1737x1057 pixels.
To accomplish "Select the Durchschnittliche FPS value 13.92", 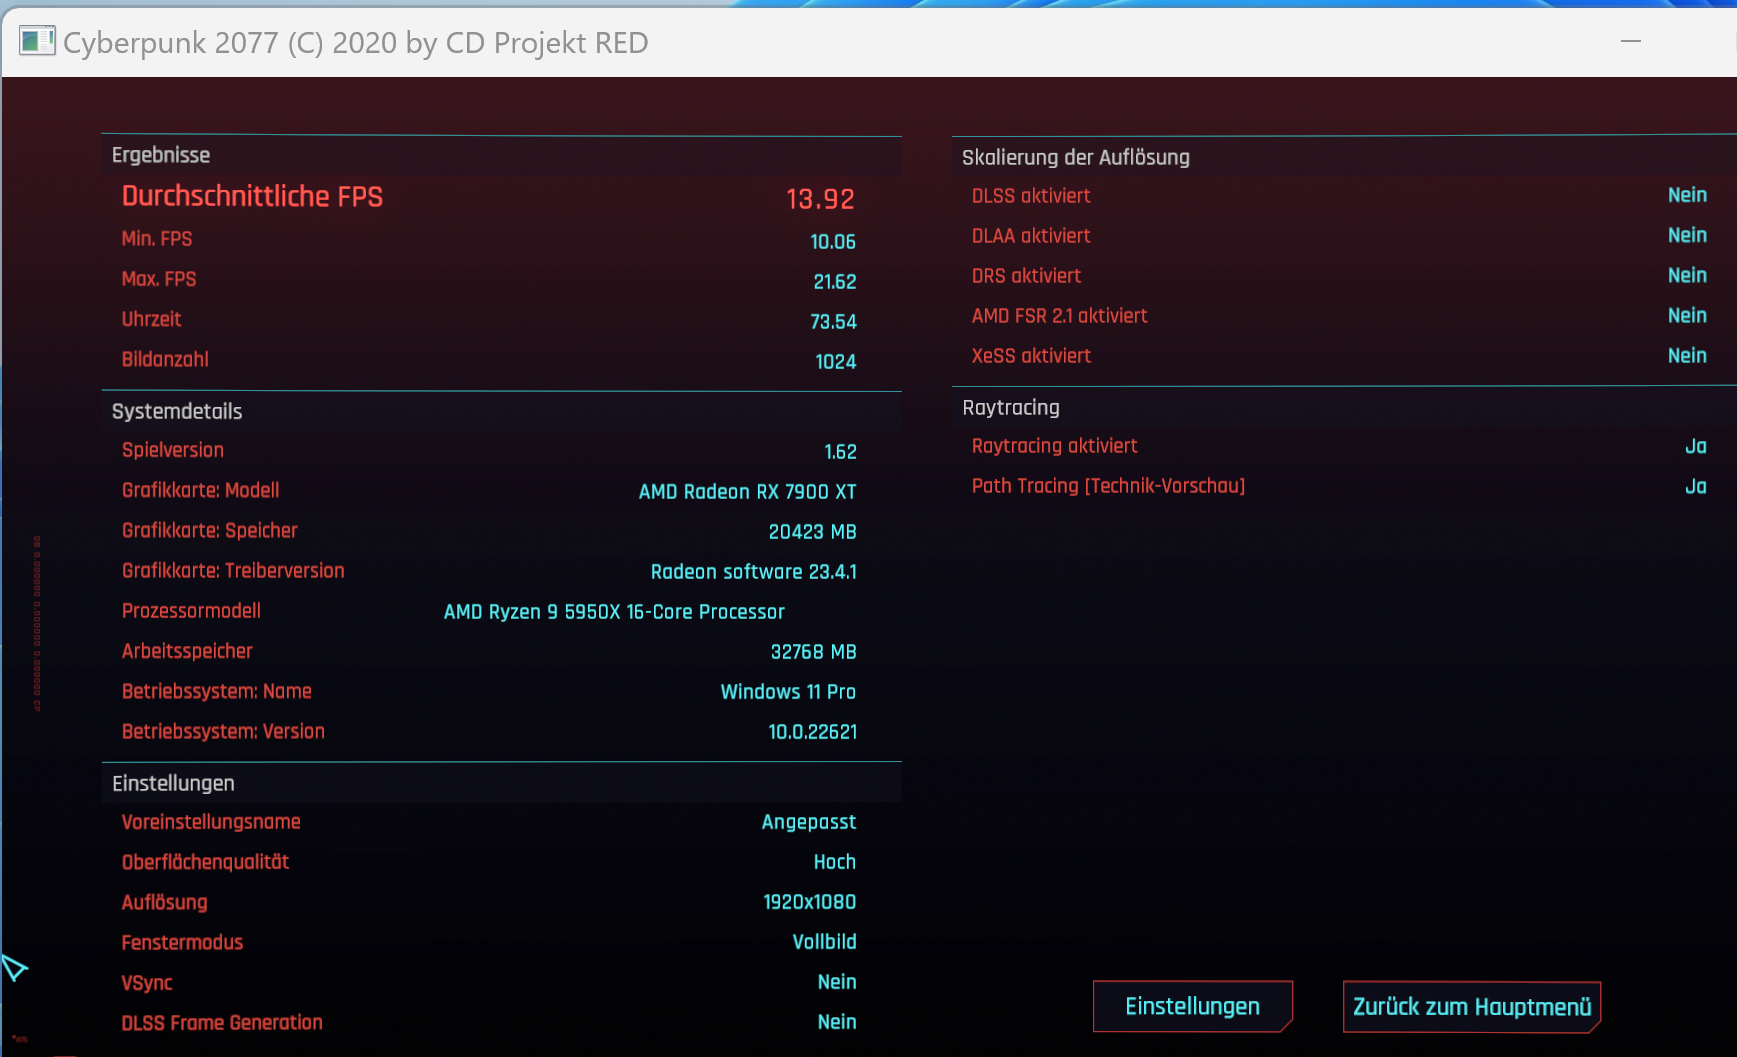I will (820, 199).
